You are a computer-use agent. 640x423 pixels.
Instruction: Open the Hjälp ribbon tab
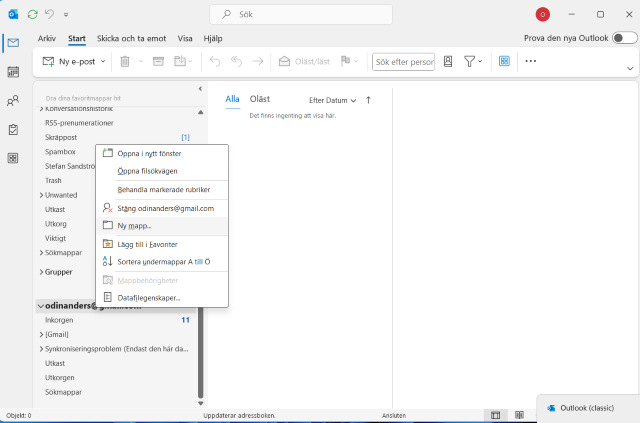pos(213,38)
